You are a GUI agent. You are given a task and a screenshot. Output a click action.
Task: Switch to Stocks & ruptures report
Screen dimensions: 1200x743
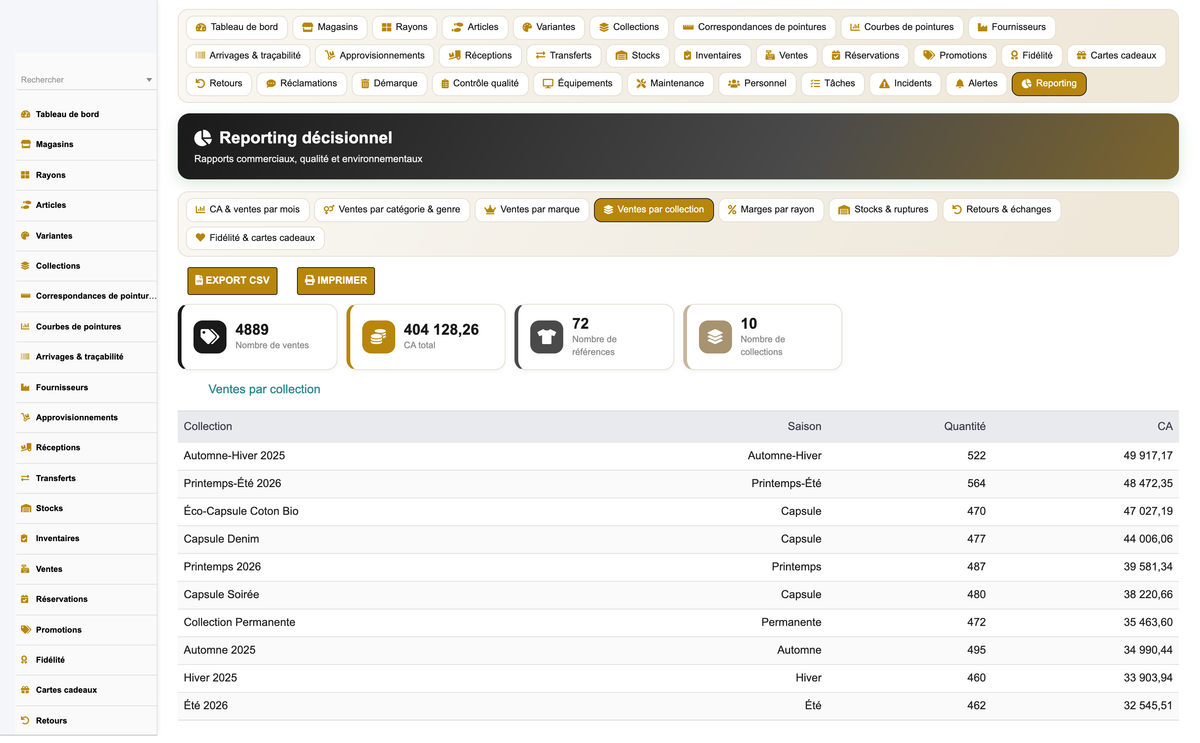tap(883, 210)
